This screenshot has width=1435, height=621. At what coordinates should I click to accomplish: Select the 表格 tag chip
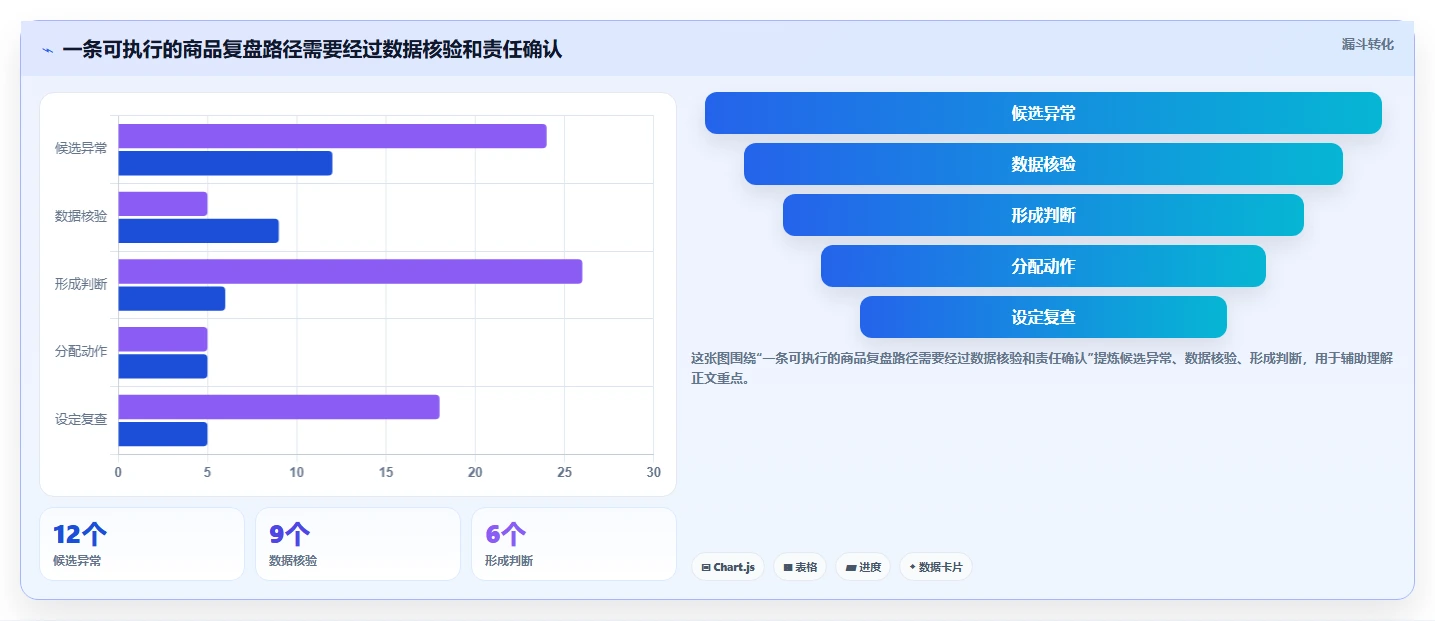click(x=800, y=567)
